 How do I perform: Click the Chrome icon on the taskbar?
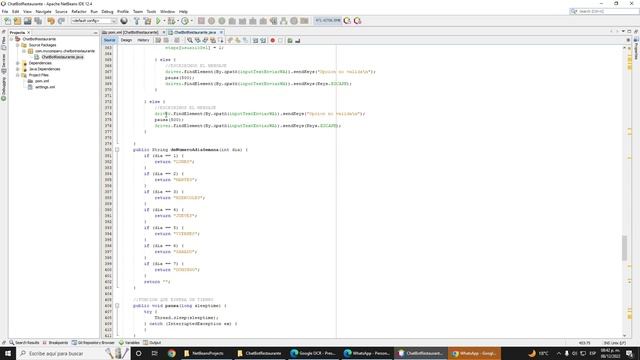pos(171,353)
